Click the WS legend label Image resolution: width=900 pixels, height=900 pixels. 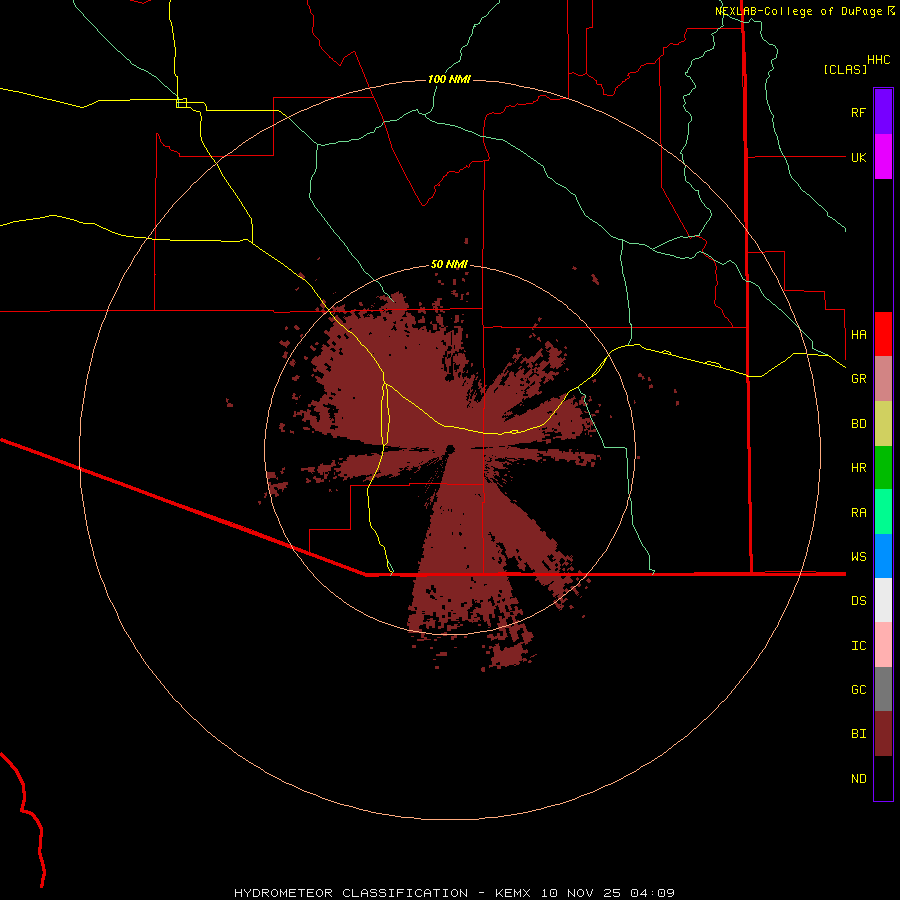[x=858, y=556]
